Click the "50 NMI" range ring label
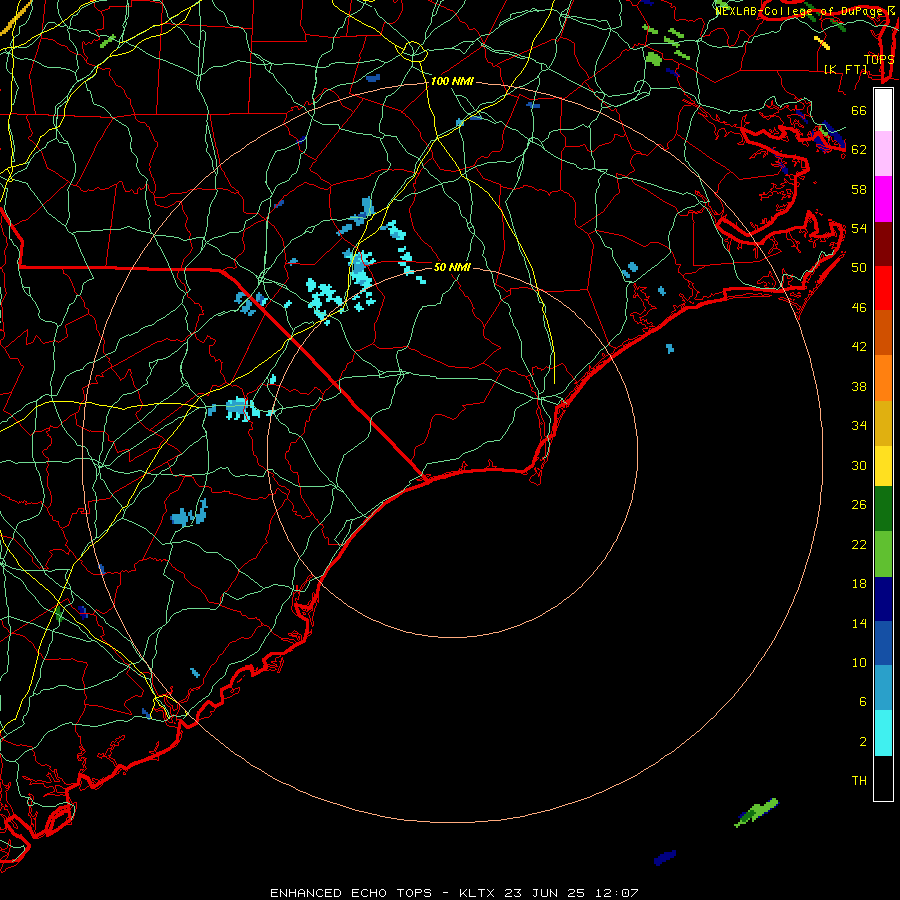Viewport: 900px width, 900px height. (452, 267)
